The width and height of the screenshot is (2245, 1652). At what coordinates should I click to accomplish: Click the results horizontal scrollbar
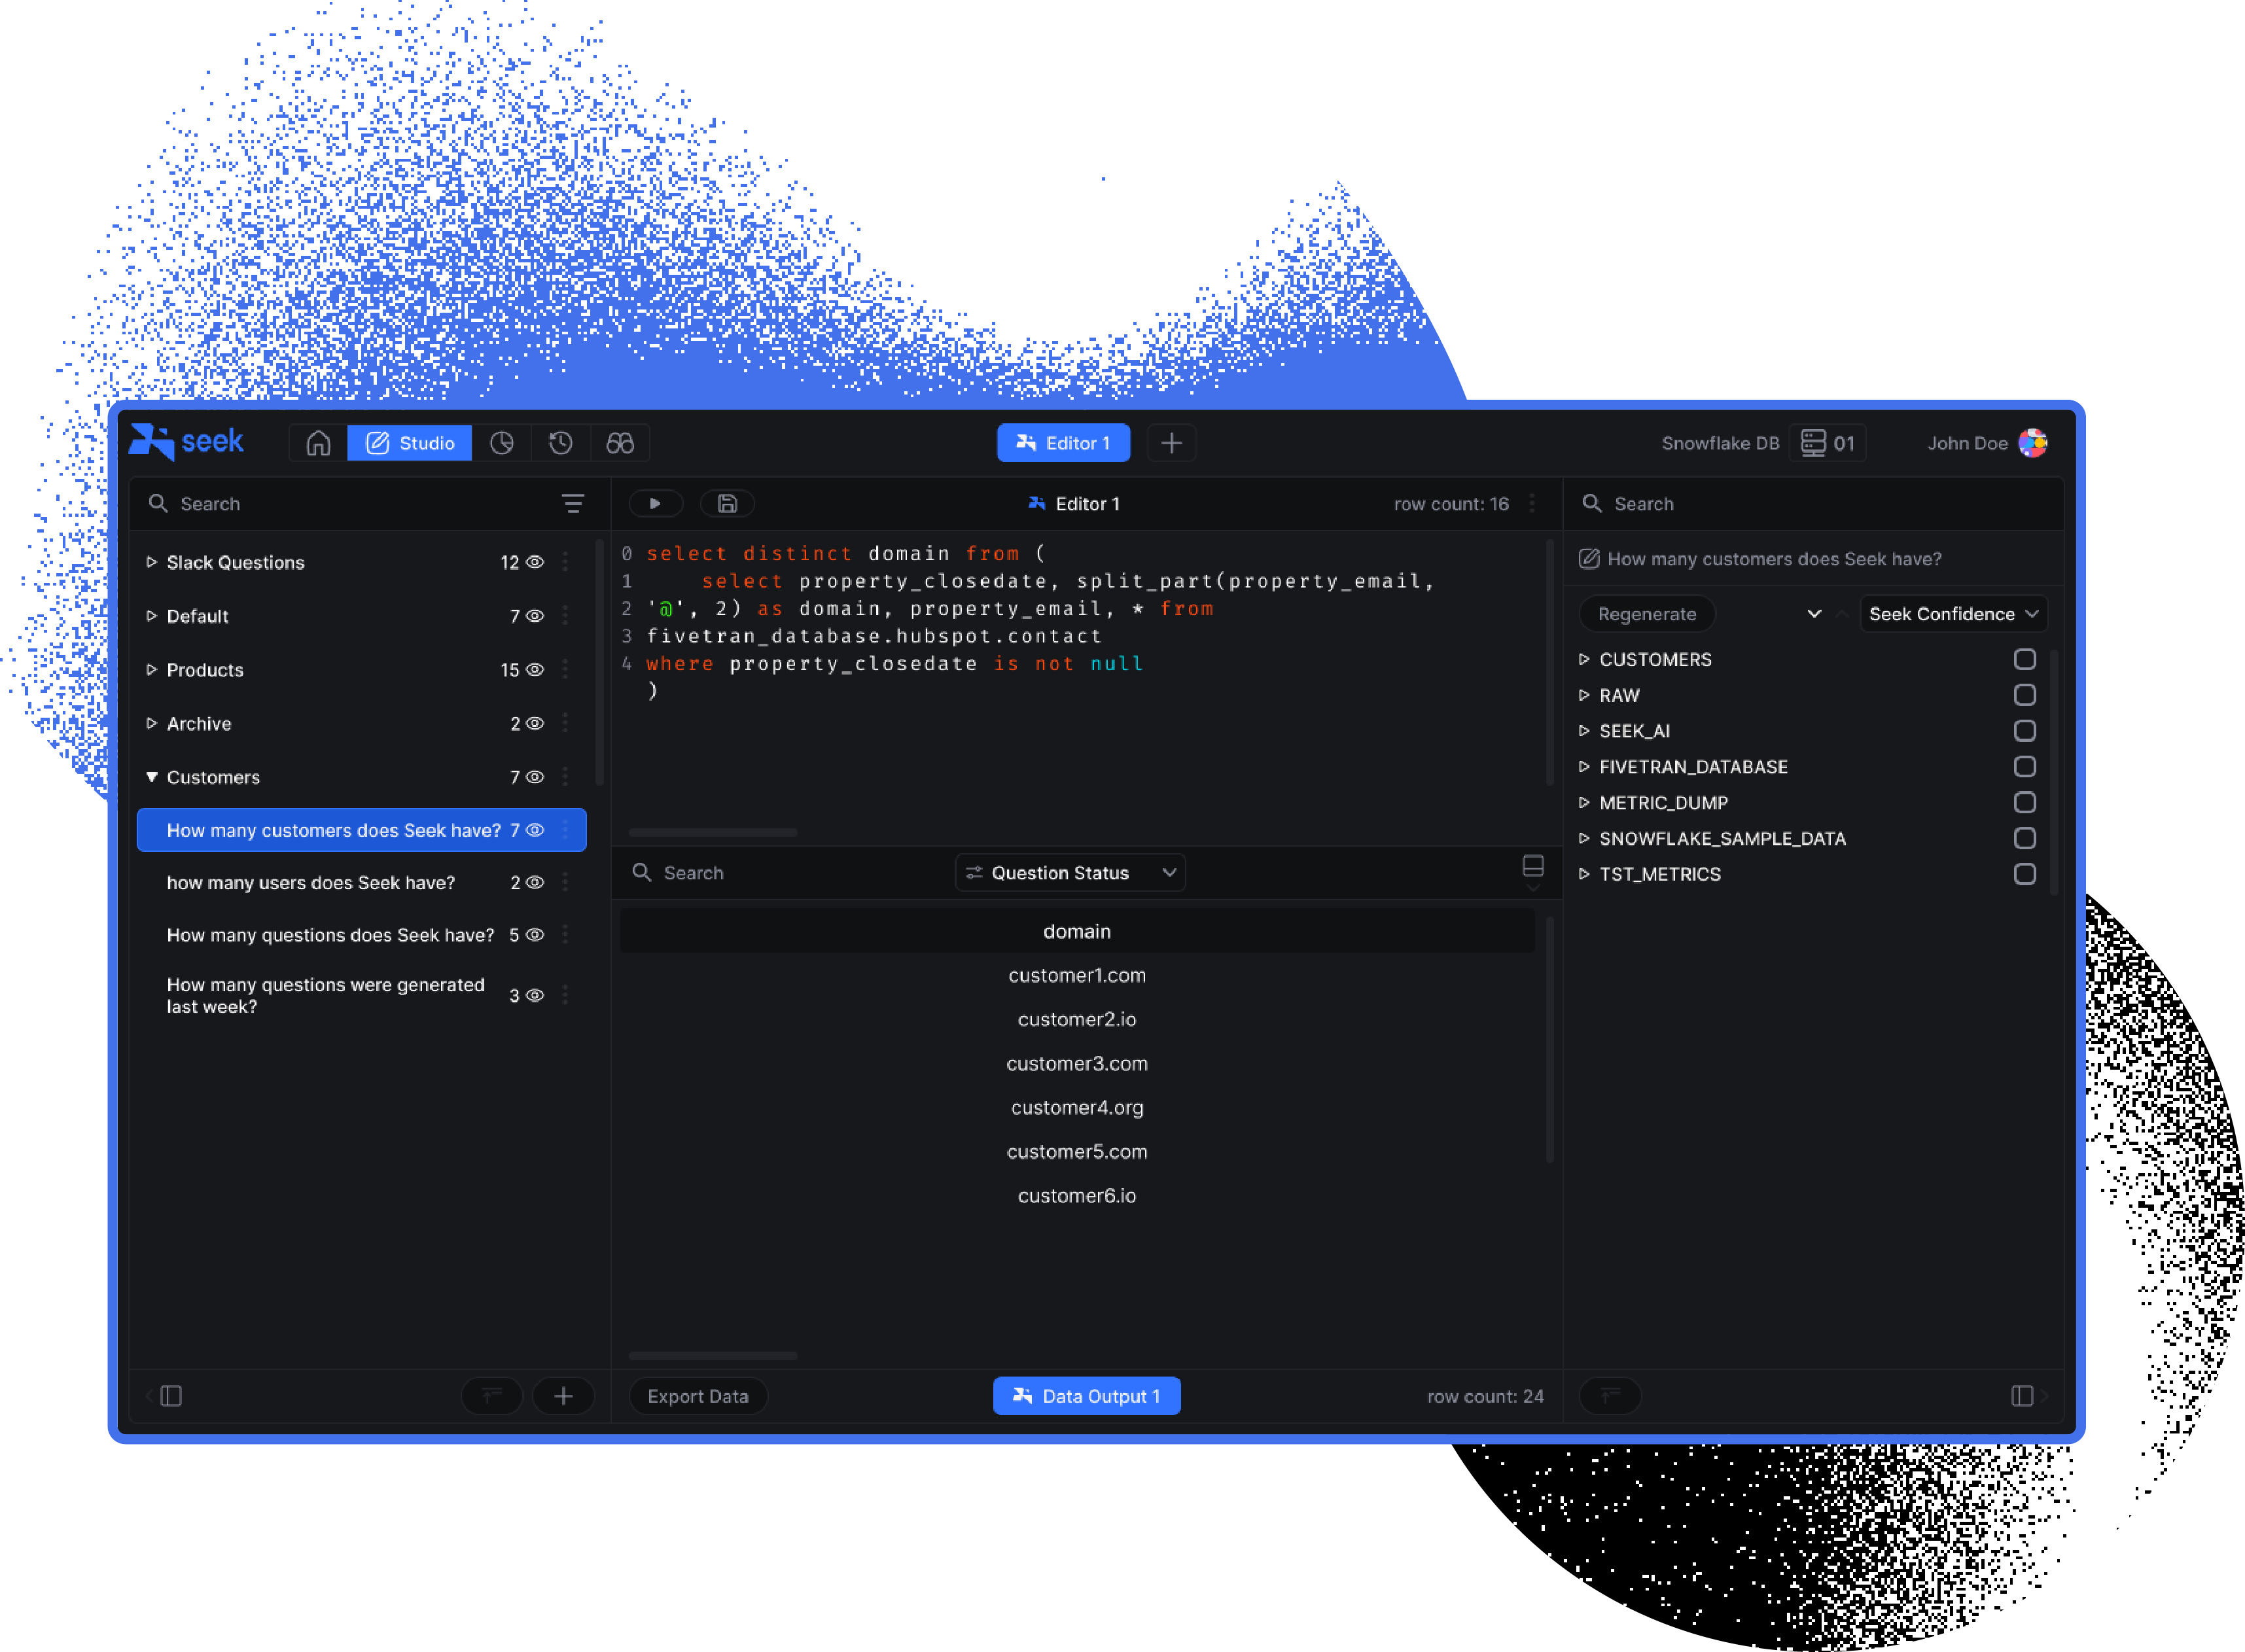point(713,1356)
